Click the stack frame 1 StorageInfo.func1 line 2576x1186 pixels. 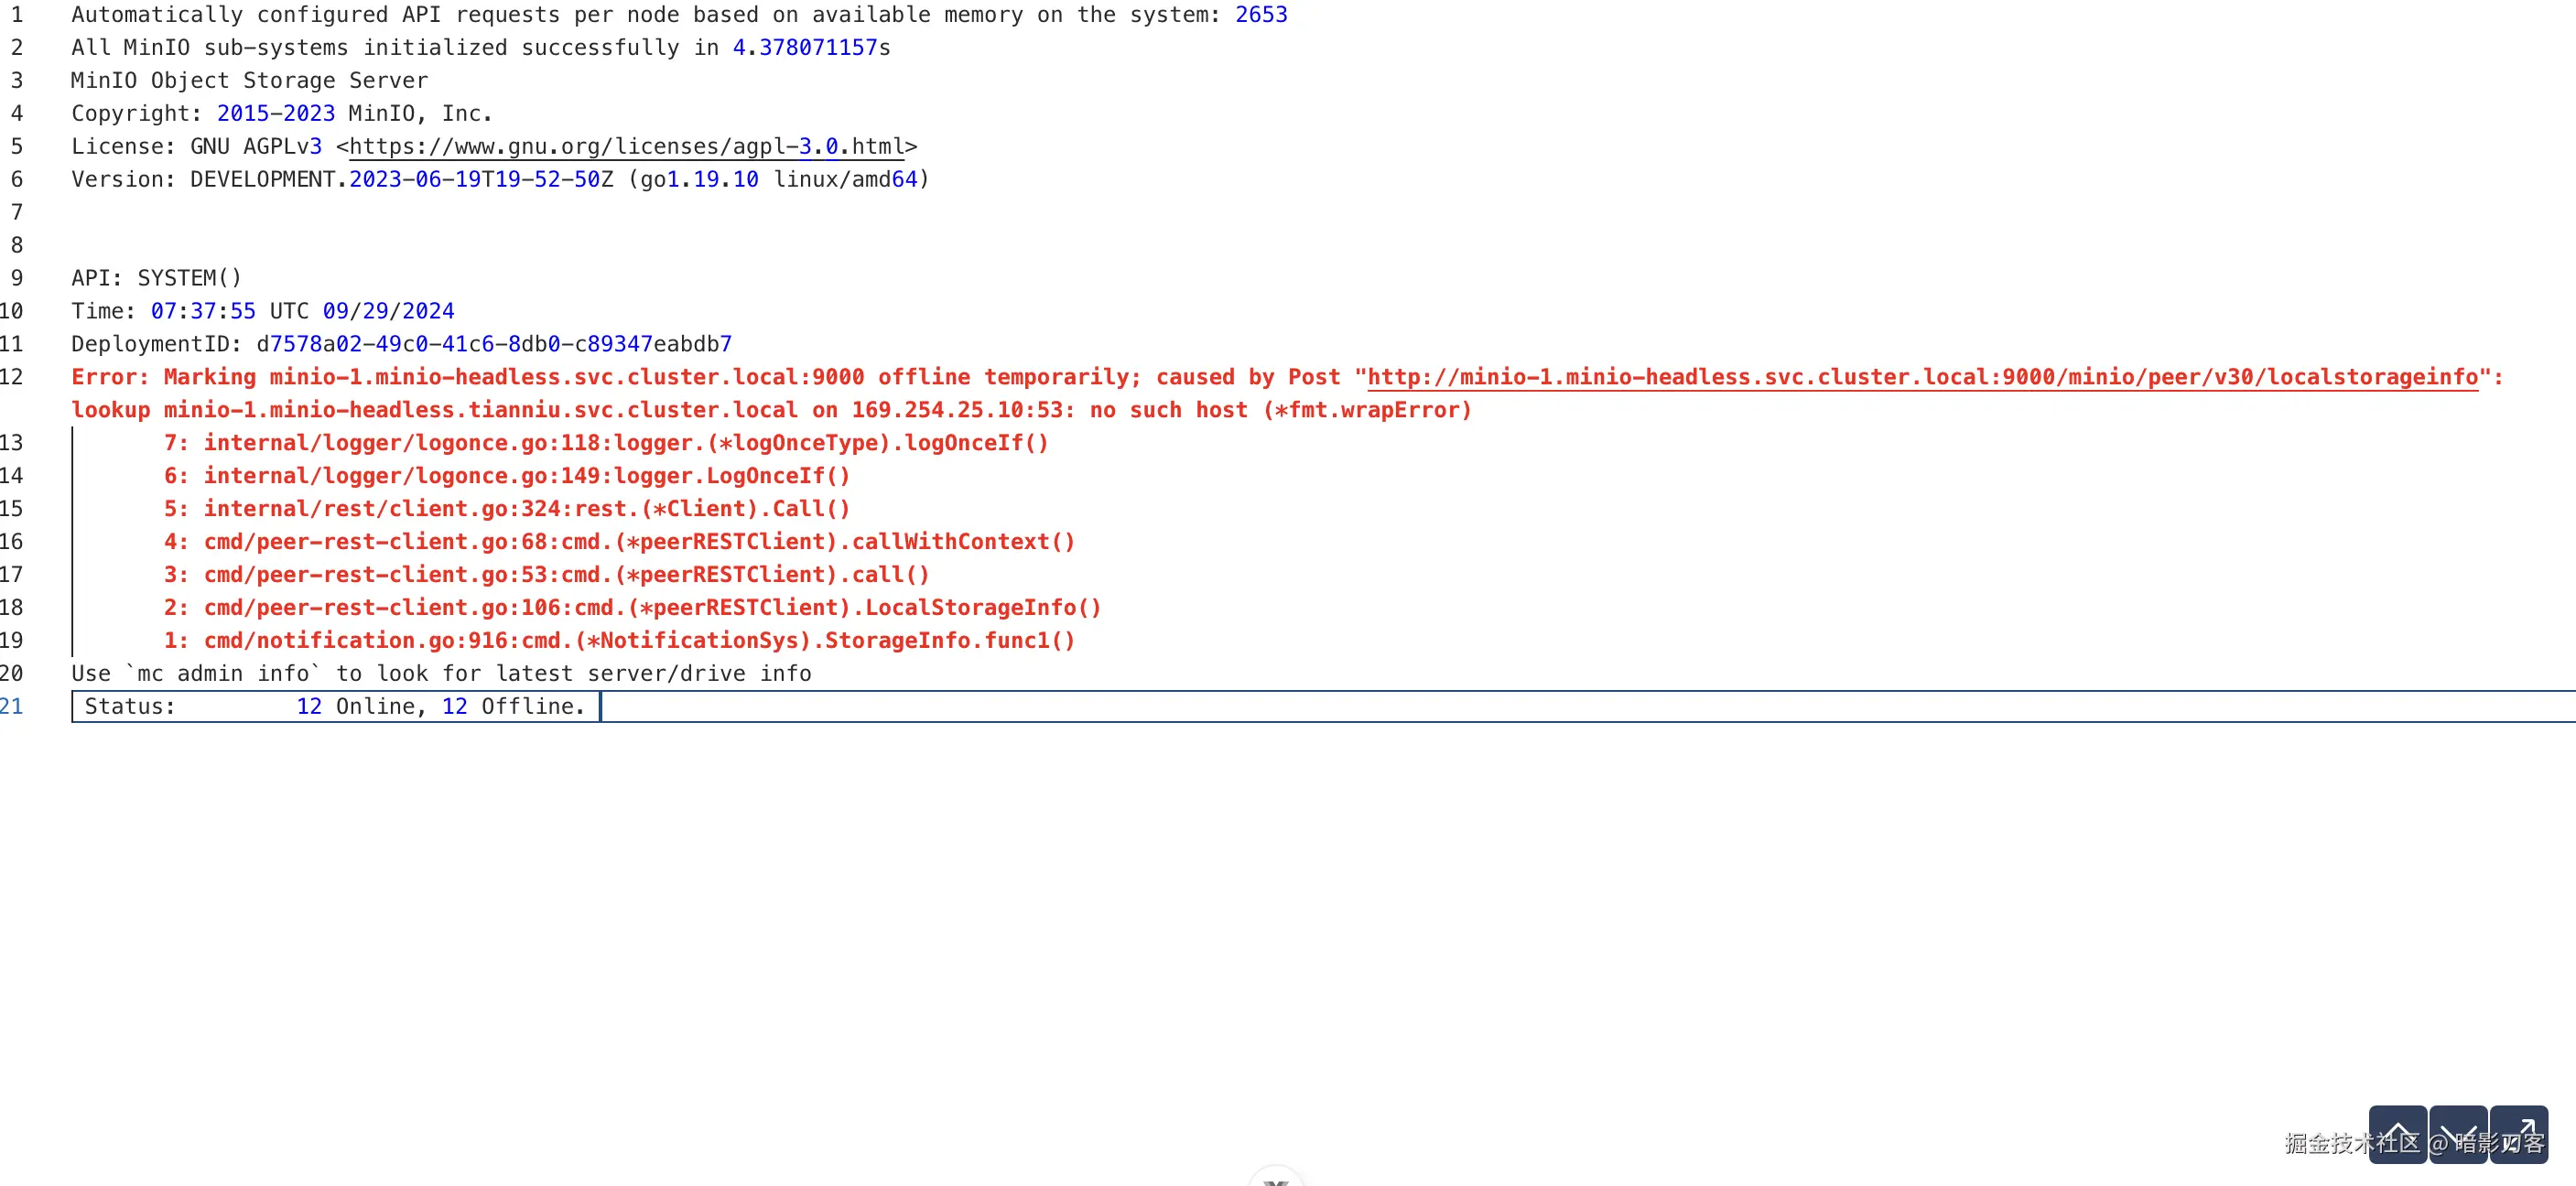618,641
